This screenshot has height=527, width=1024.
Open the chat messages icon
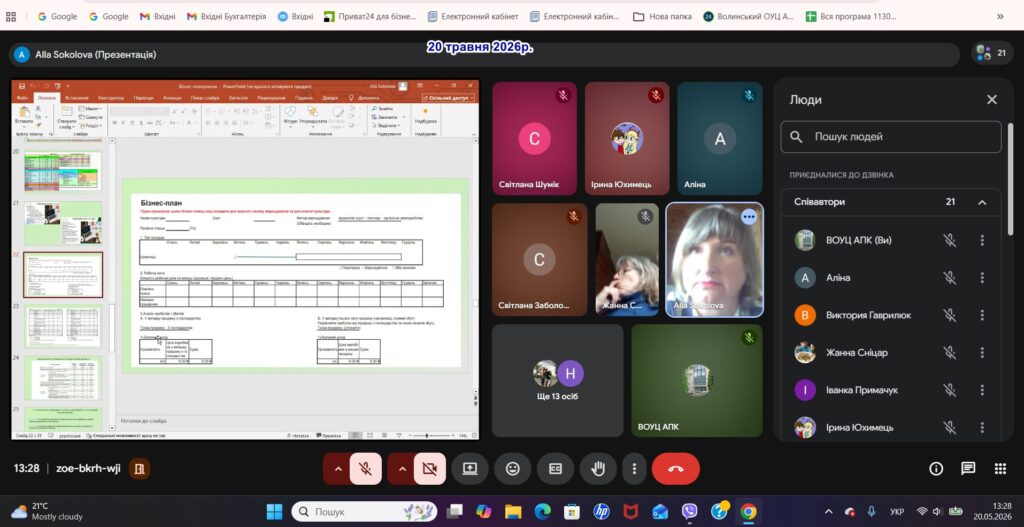968,469
